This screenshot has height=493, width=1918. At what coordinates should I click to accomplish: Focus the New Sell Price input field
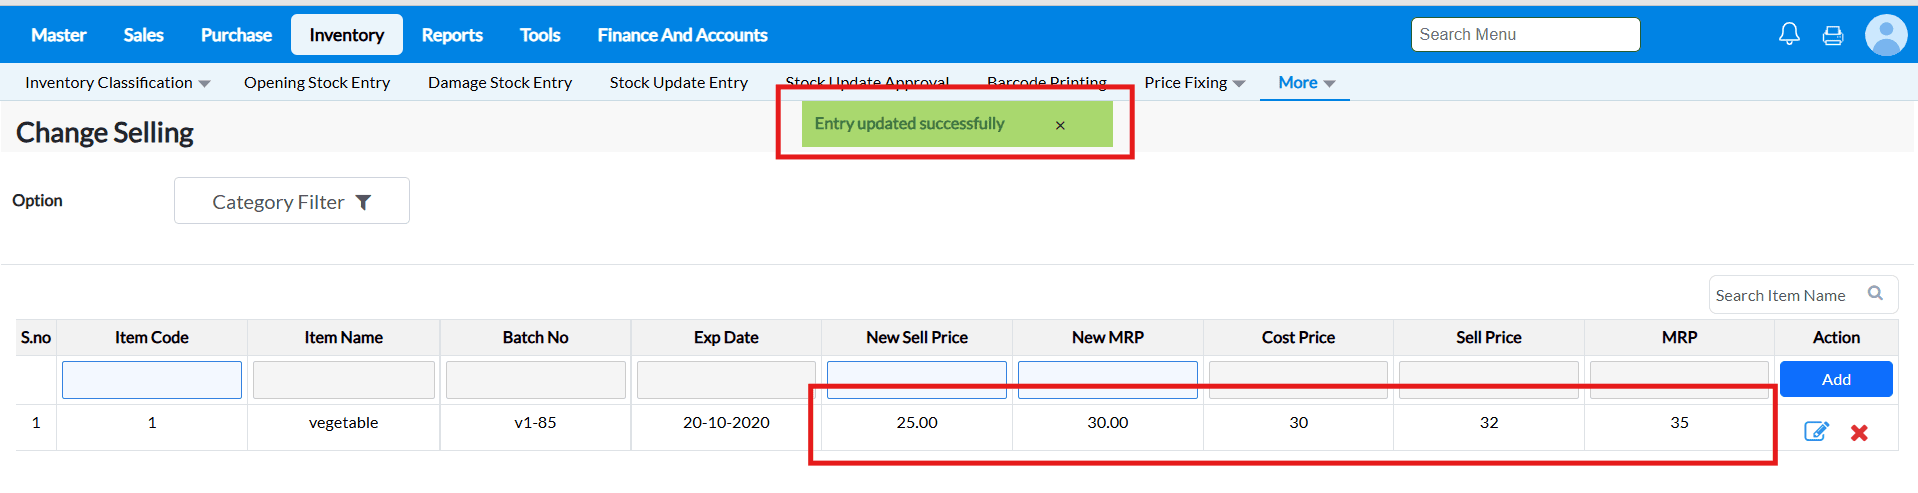(916, 380)
